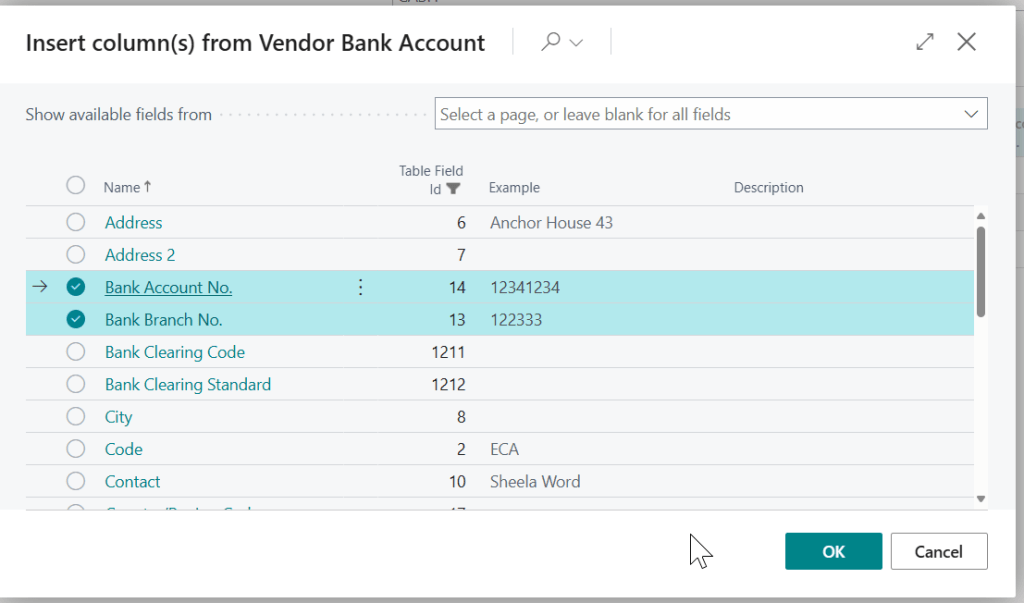1024x603 pixels.
Task: Click the search magnifier icon in header
Action: point(550,43)
